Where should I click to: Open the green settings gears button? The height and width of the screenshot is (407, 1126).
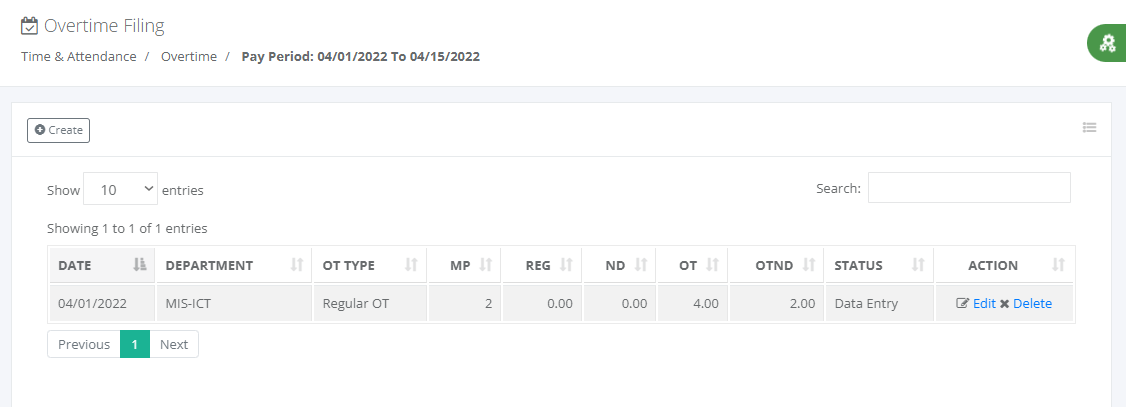click(x=1107, y=43)
